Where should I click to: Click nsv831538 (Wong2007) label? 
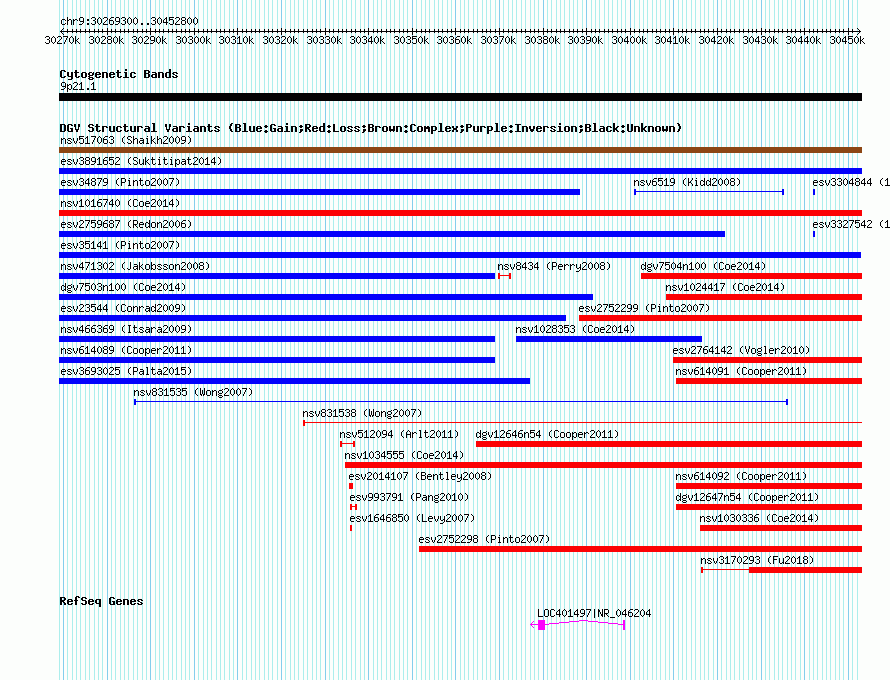click(362, 413)
